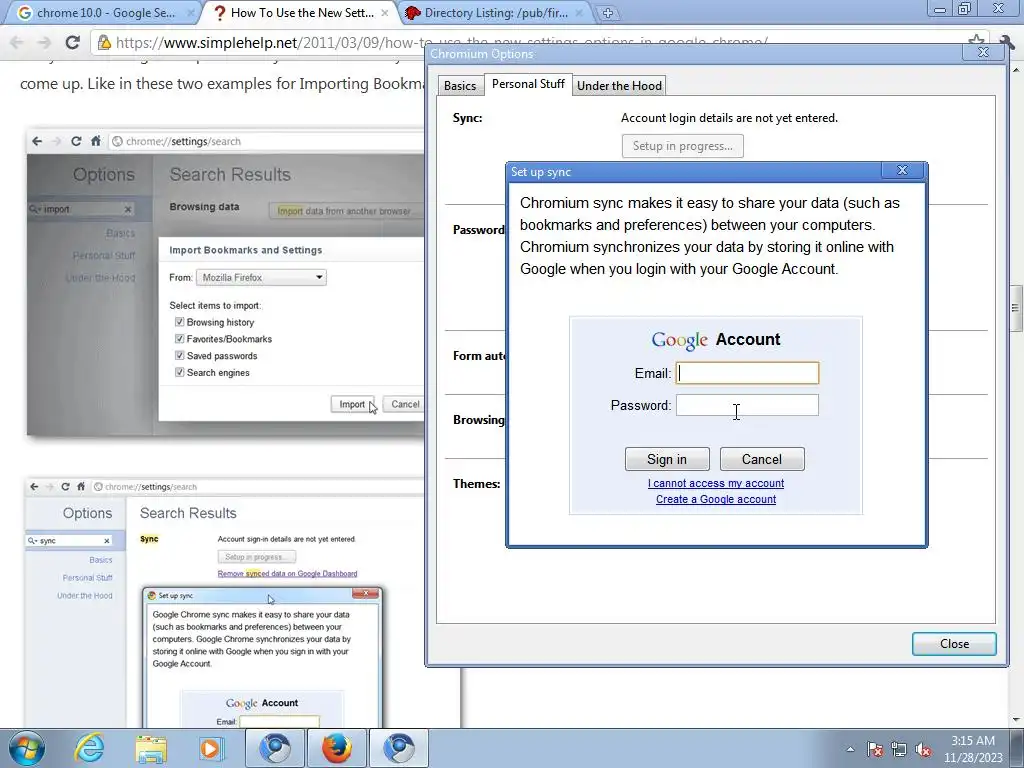Open a new tab with plus button
Viewport: 1024px width, 768px height.
click(607, 13)
